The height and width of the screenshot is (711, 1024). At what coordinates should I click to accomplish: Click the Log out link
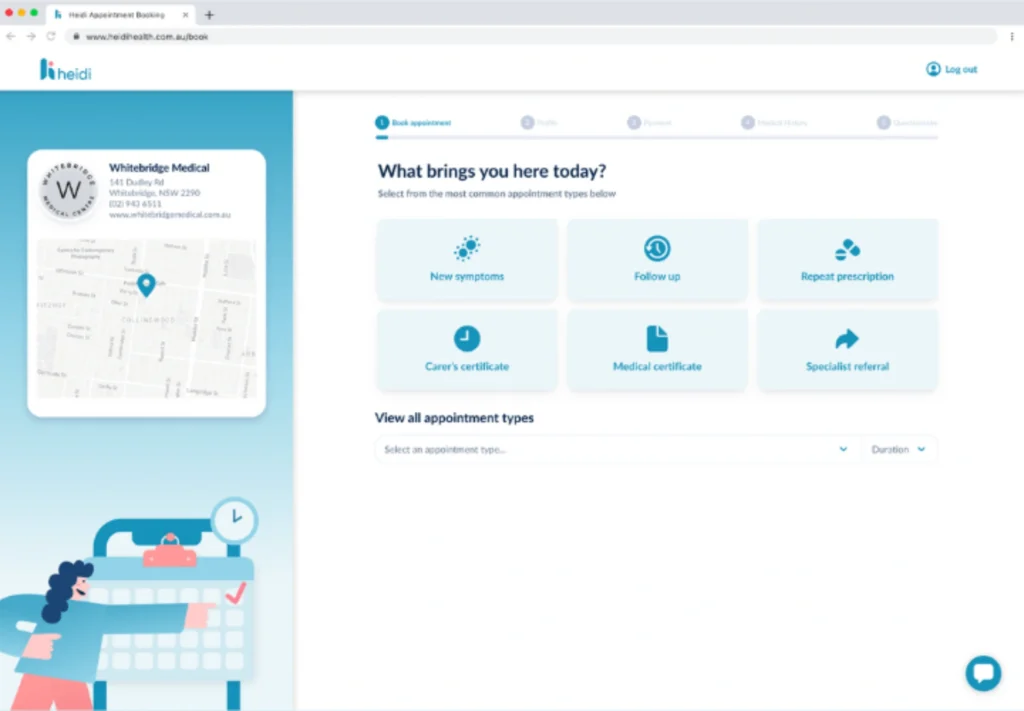pyautogui.click(x=961, y=69)
